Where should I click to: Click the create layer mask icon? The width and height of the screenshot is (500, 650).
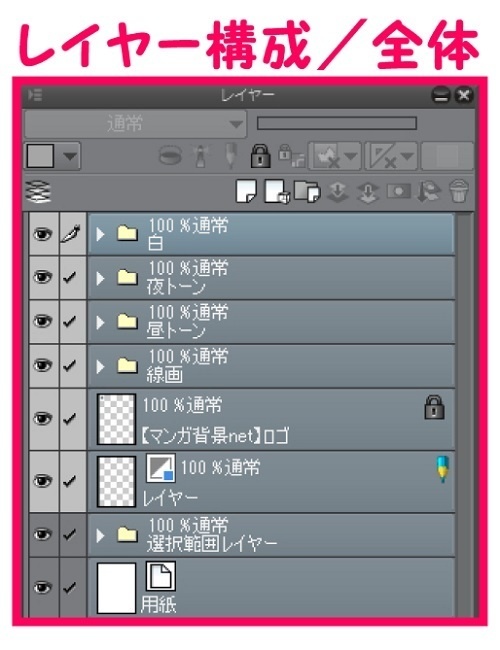(x=398, y=192)
